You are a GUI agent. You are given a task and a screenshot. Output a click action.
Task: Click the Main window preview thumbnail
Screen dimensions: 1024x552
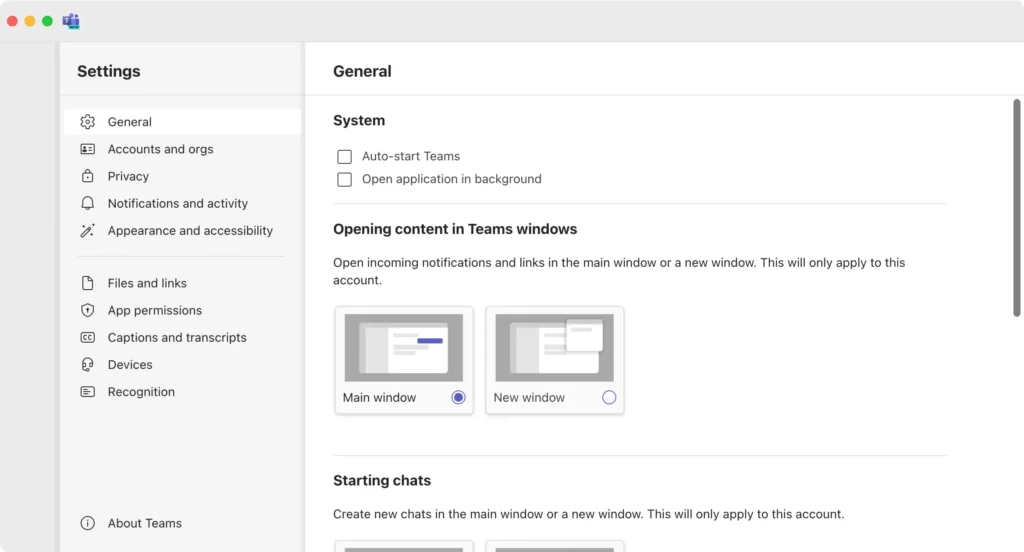tap(404, 348)
